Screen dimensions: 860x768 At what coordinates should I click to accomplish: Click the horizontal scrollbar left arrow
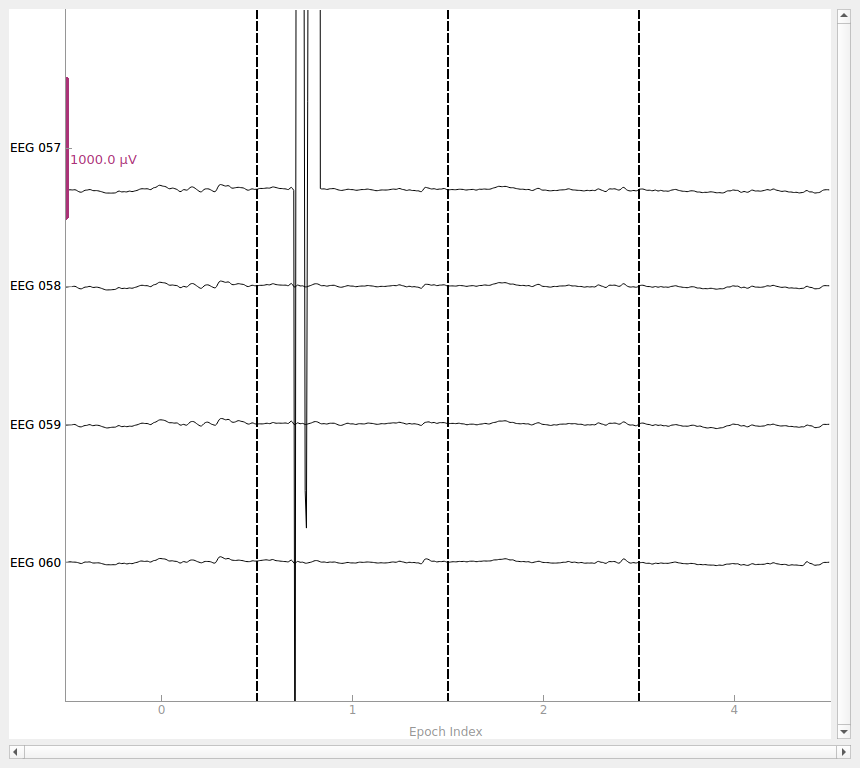click(x=15, y=752)
